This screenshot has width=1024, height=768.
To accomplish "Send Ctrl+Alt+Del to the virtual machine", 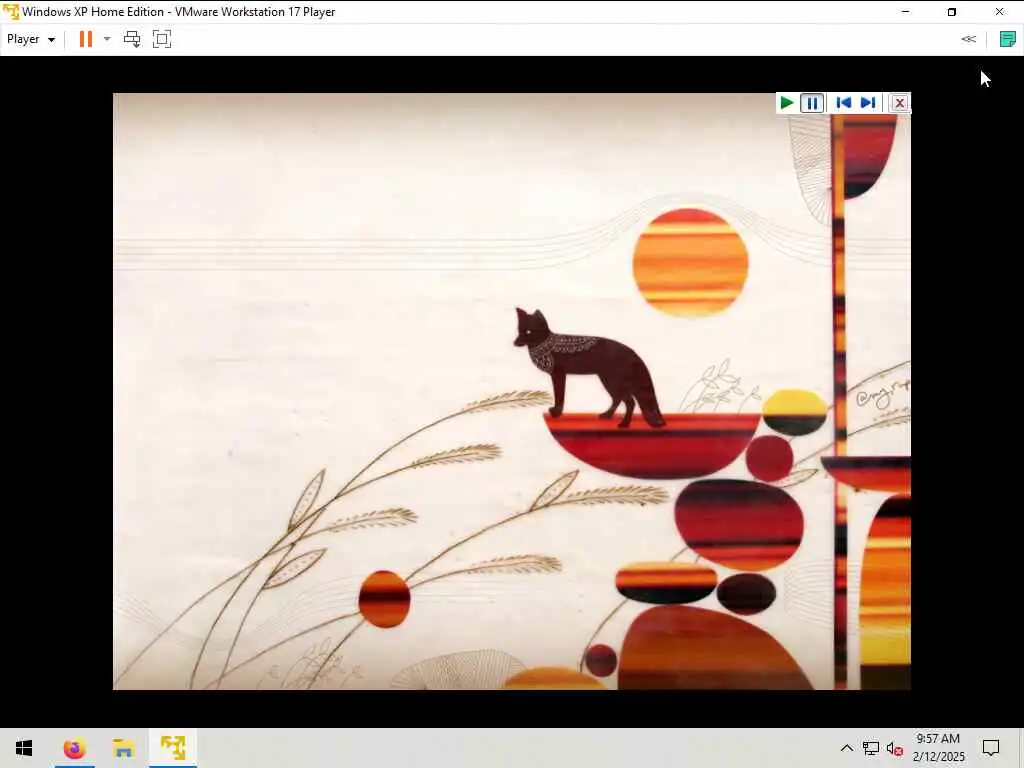I will click(132, 39).
